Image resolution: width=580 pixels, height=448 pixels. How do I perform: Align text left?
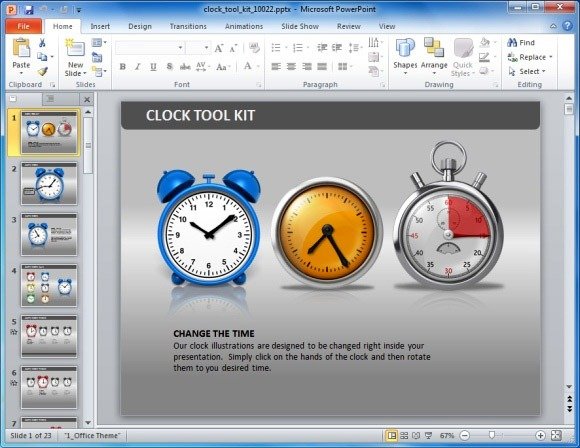276,67
